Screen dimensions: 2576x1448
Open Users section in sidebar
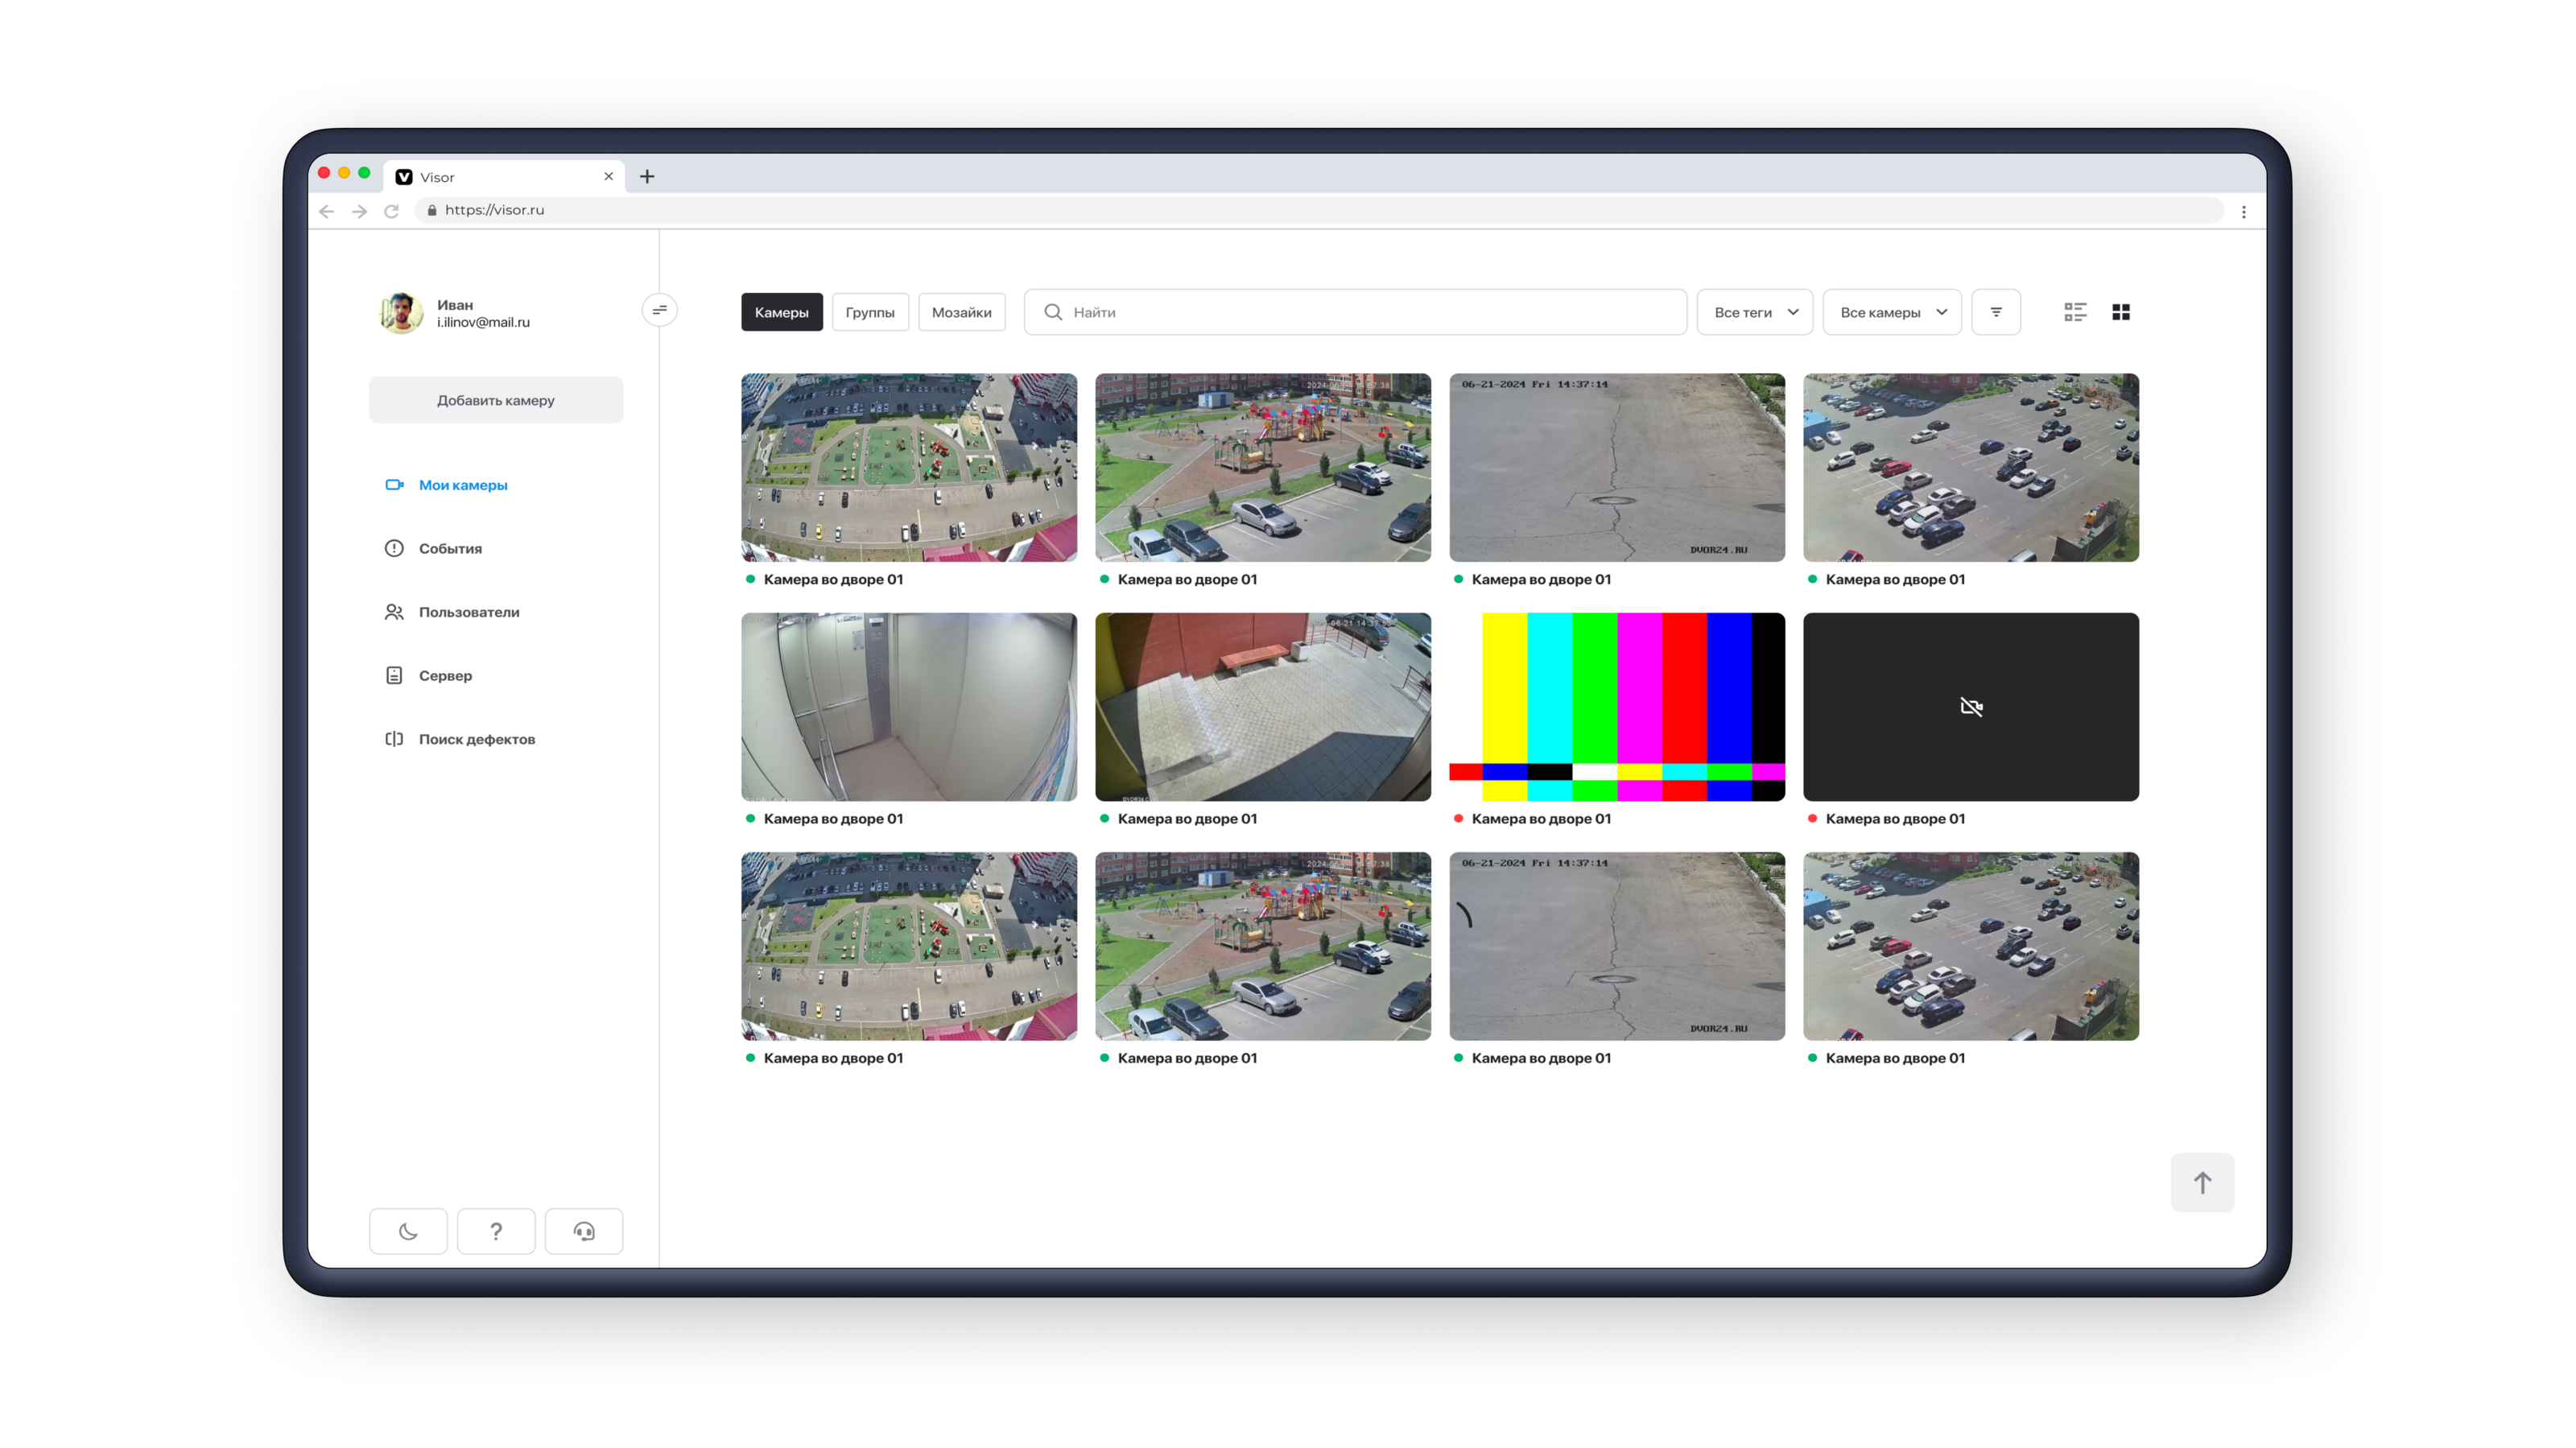(x=468, y=612)
